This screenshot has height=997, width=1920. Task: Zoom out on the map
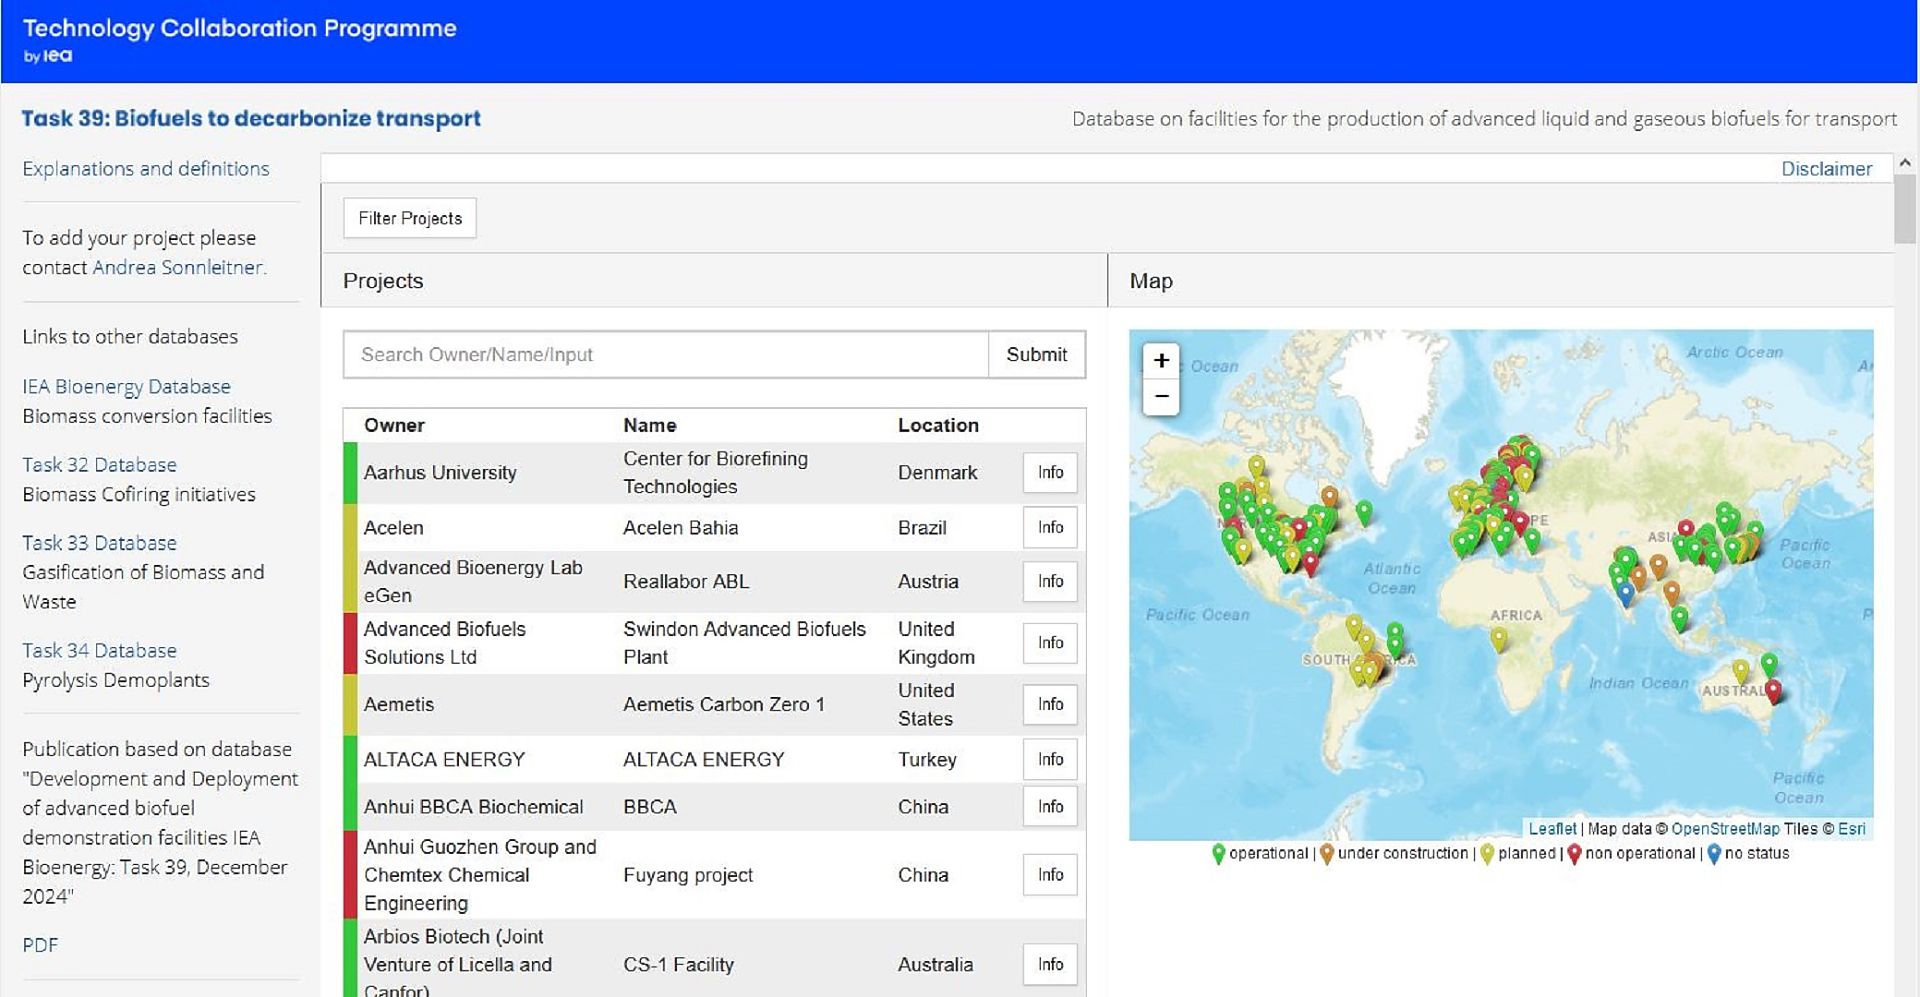[x=1161, y=396]
